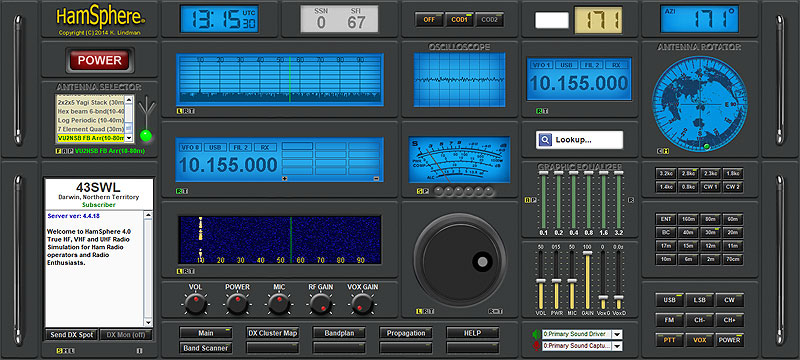Click the RF GAIN rotary knob

pos(320,304)
